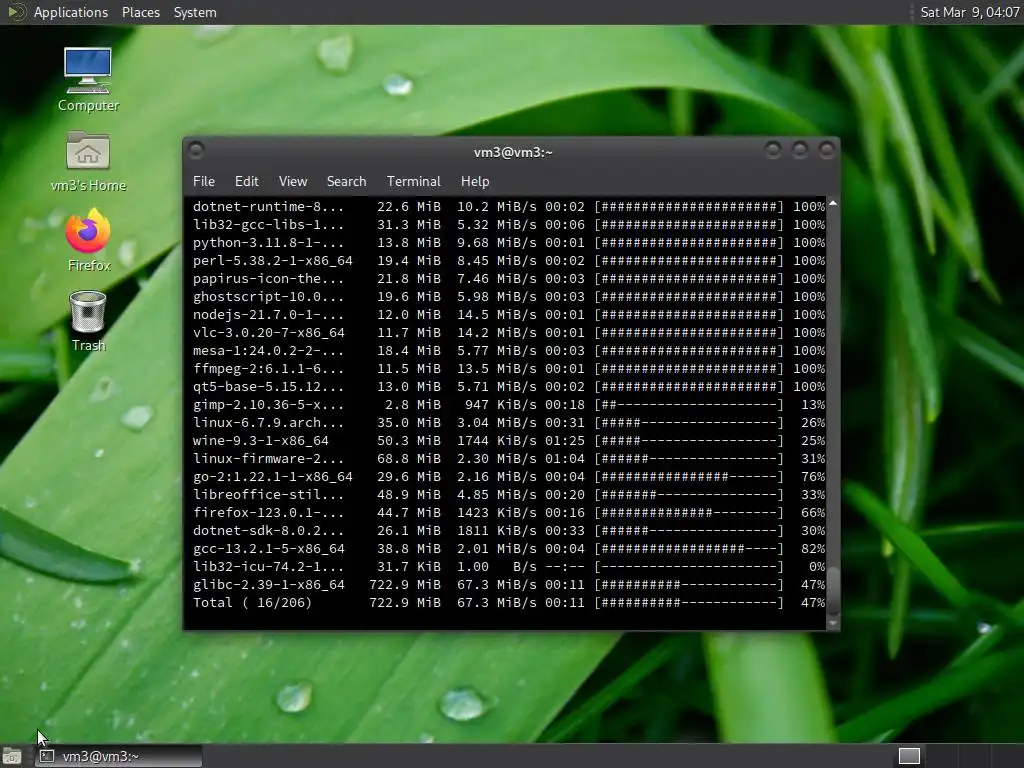Open the terminal Edit menu
1024x768 pixels.
[x=246, y=181]
